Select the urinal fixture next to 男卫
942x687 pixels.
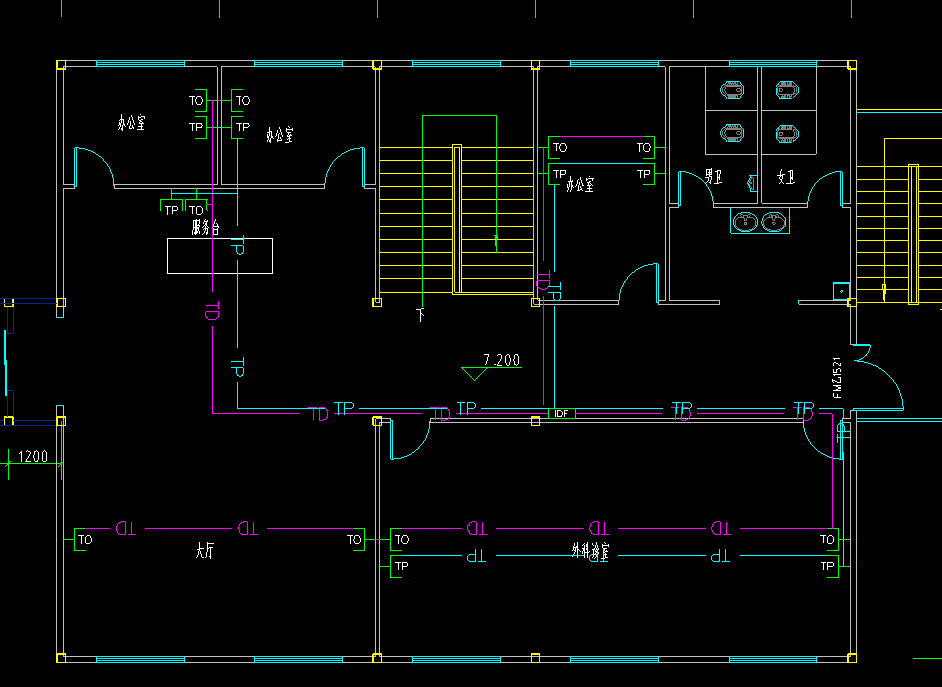pos(753,183)
